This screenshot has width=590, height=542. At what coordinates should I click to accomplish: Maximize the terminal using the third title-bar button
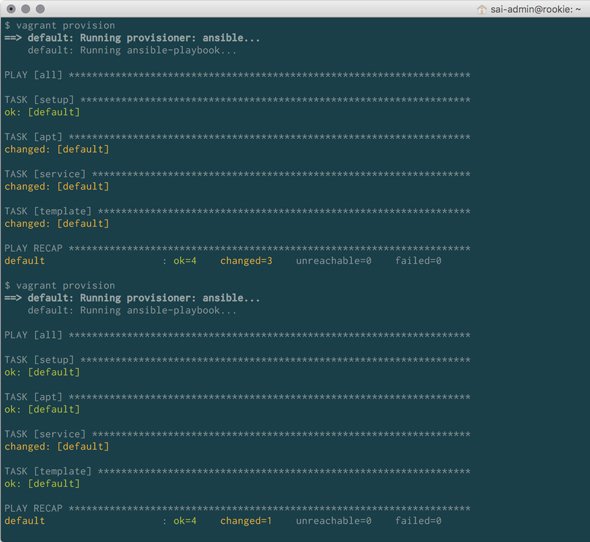click(40, 9)
